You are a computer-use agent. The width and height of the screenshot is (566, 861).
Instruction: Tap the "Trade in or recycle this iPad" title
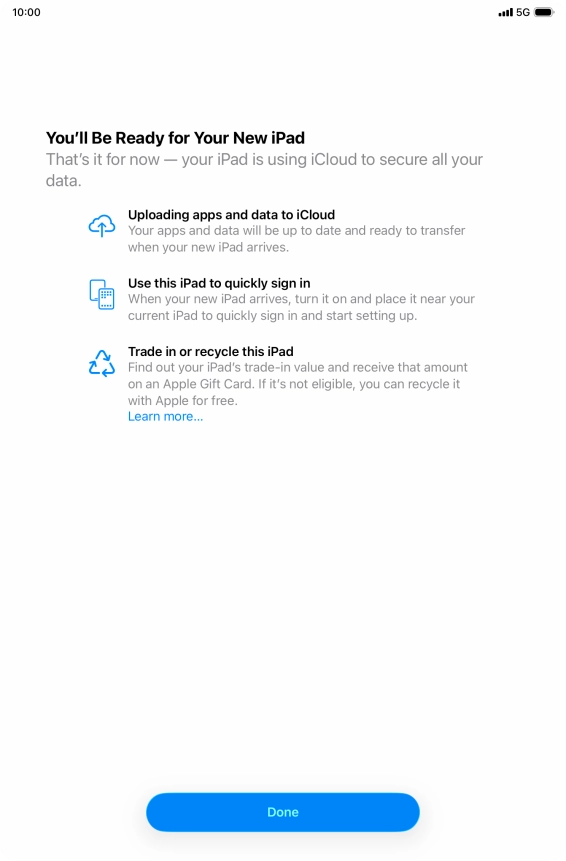211,351
